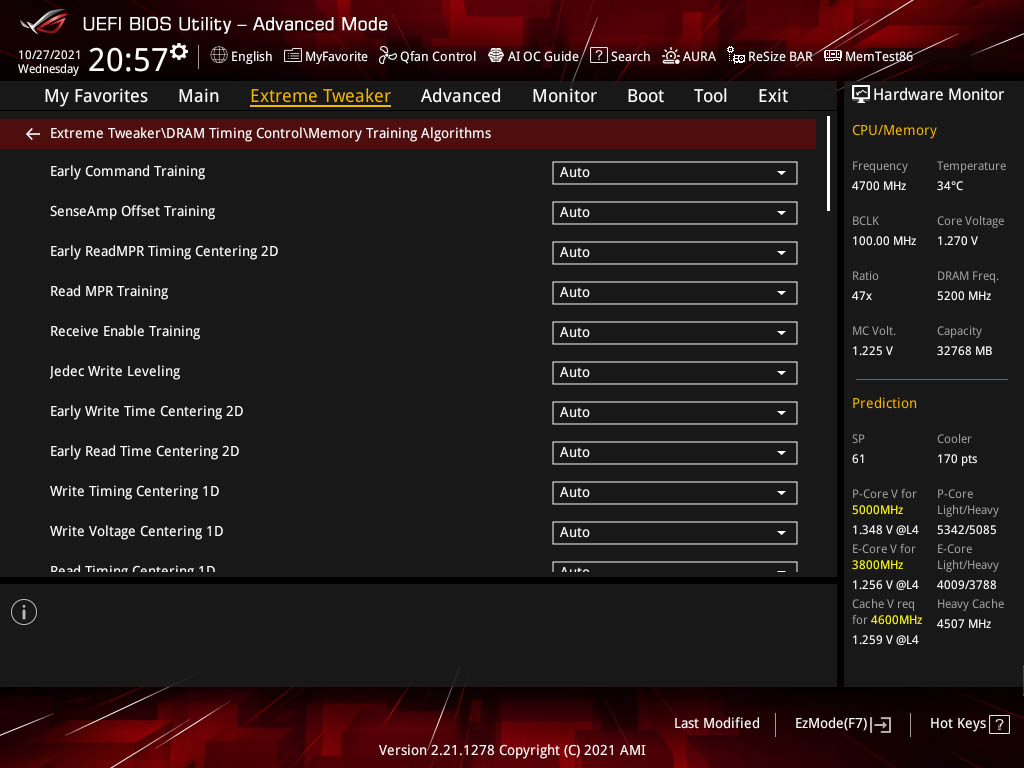Click the settings list scrollbar

point(828,164)
